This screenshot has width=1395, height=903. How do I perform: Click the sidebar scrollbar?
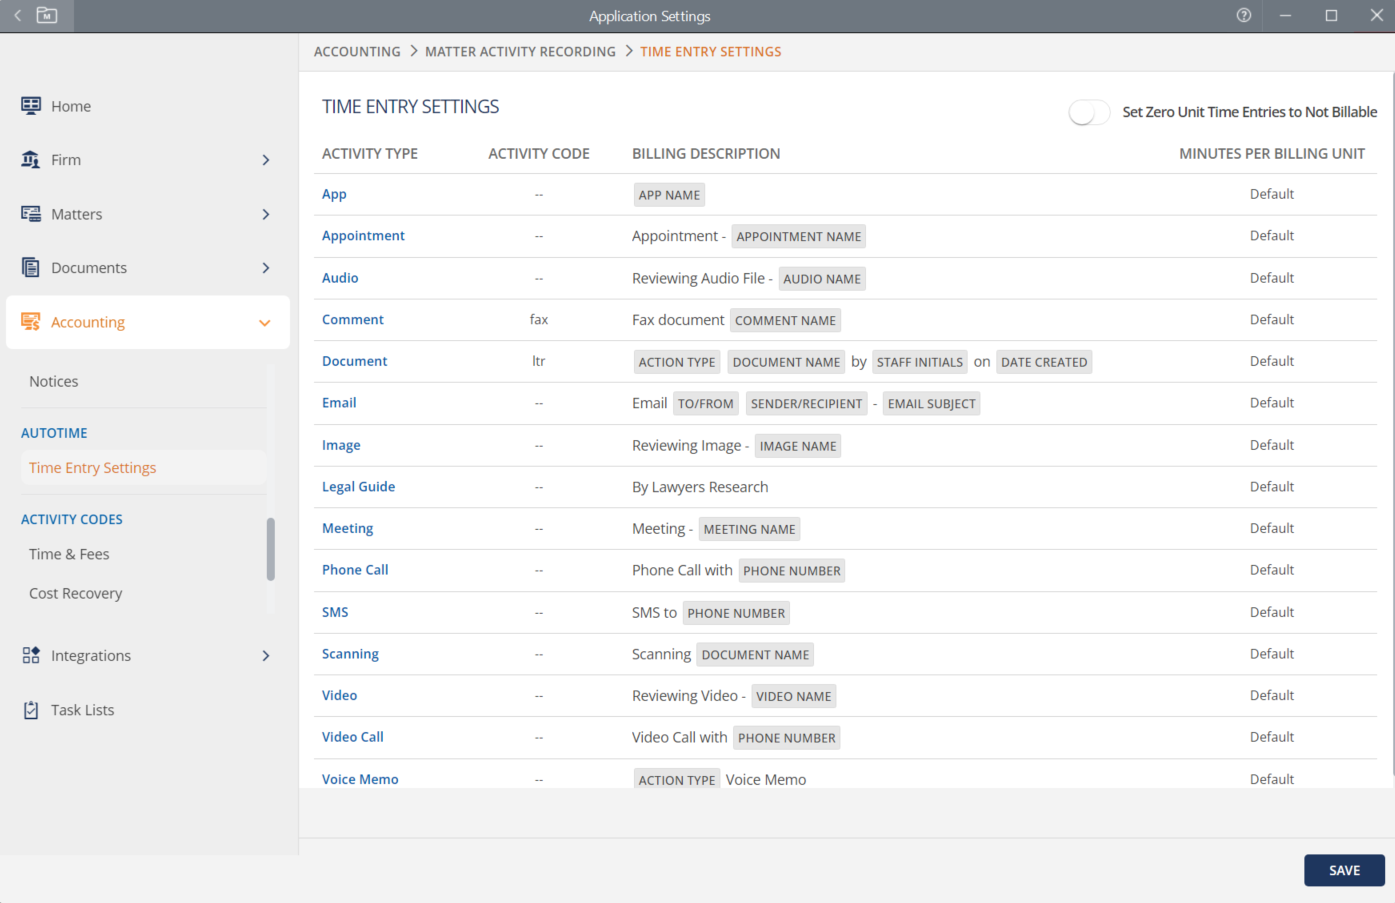(269, 547)
